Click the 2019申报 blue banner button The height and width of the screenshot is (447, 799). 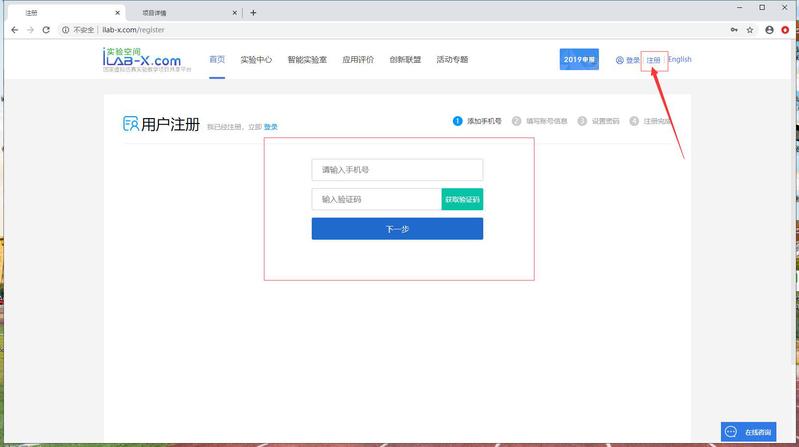(x=578, y=60)
